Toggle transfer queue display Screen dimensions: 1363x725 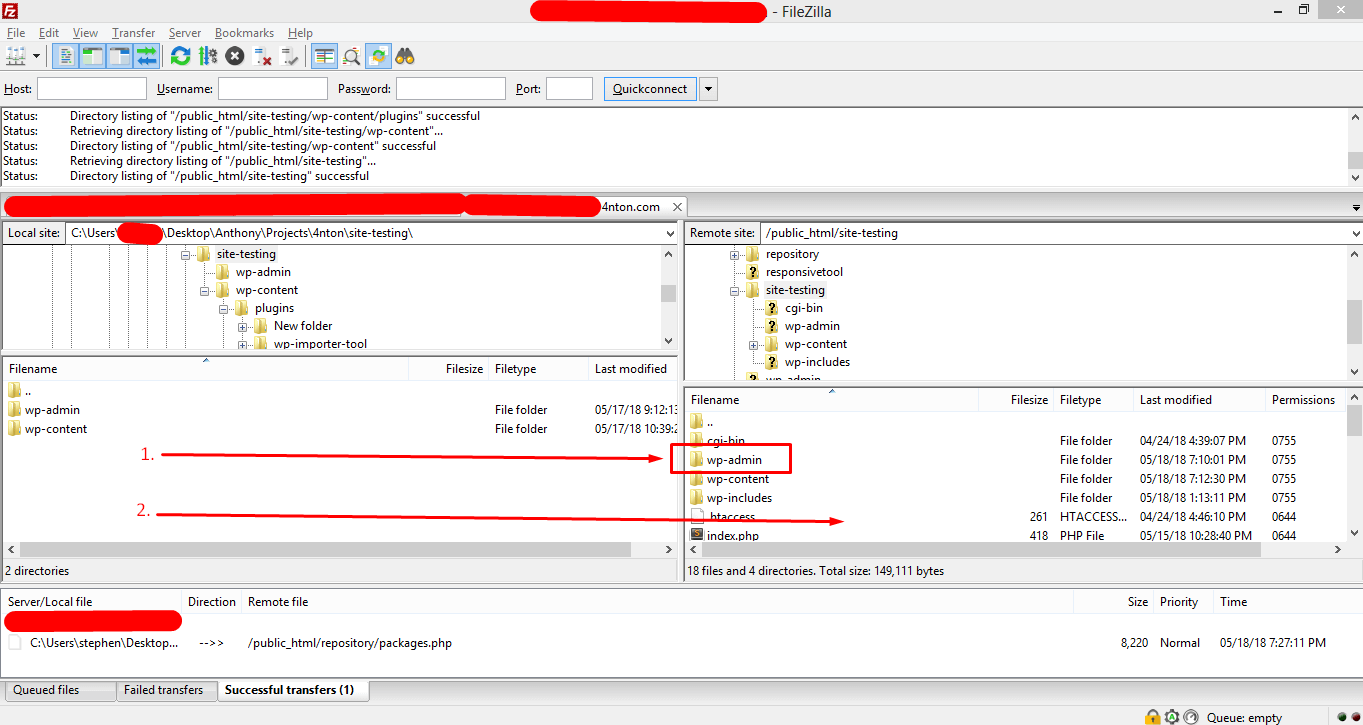[x=147, y=56]
